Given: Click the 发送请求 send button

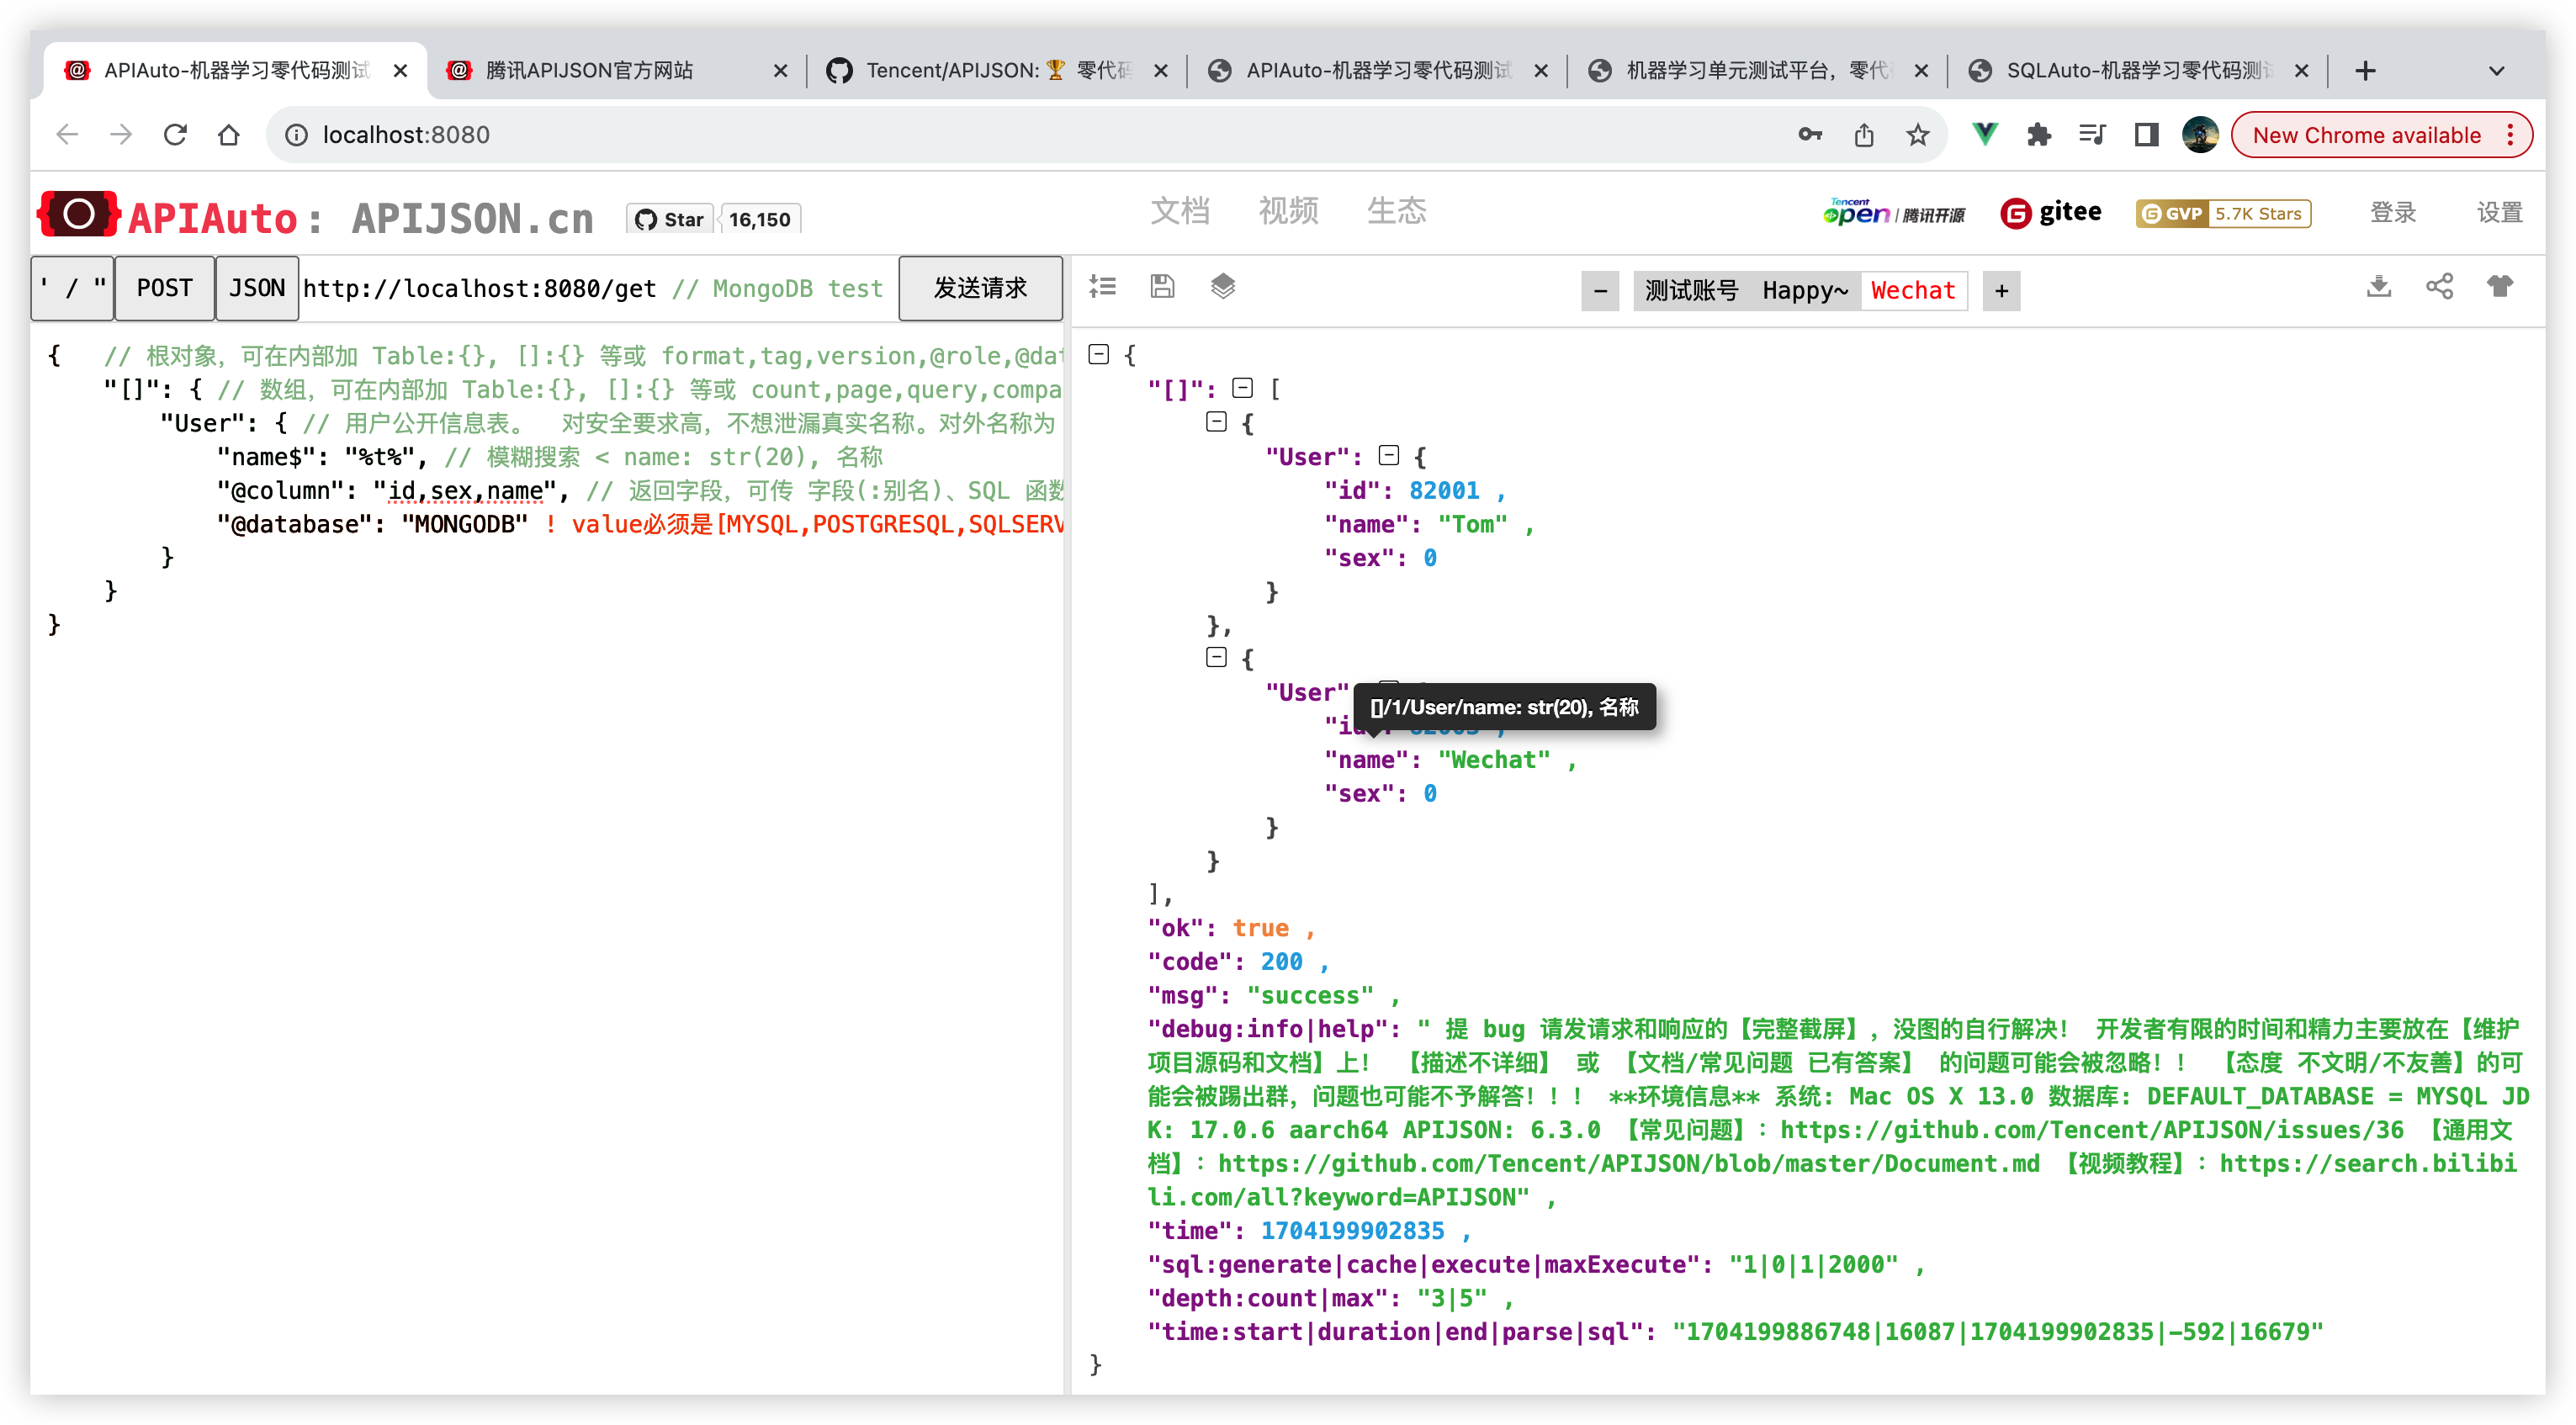Looking at the screenshot, I should coord(979,289).
